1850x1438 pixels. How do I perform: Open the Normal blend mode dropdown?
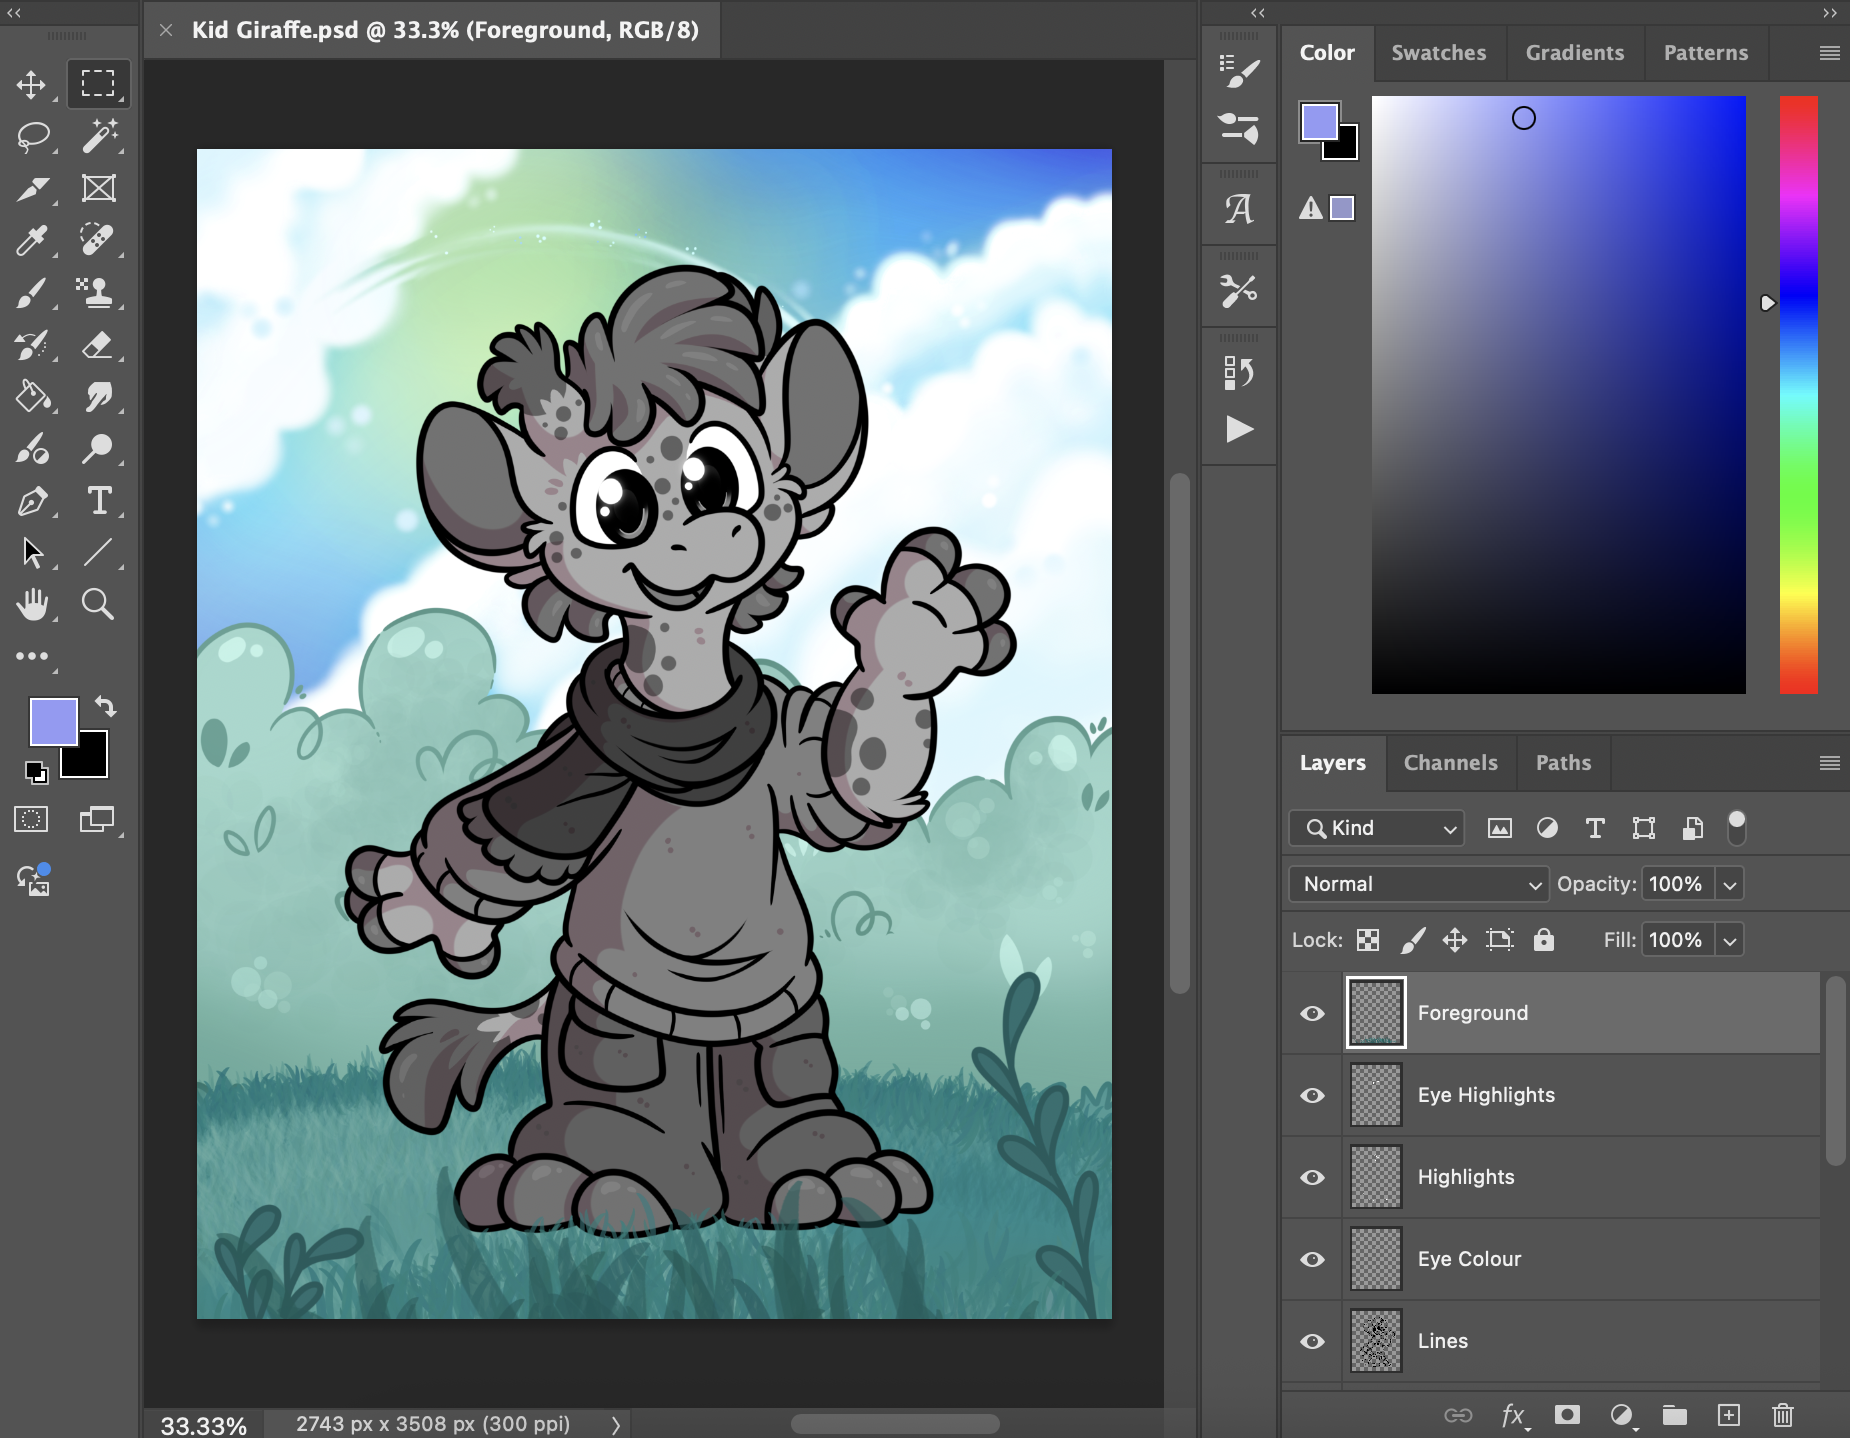coord(1418,884)
